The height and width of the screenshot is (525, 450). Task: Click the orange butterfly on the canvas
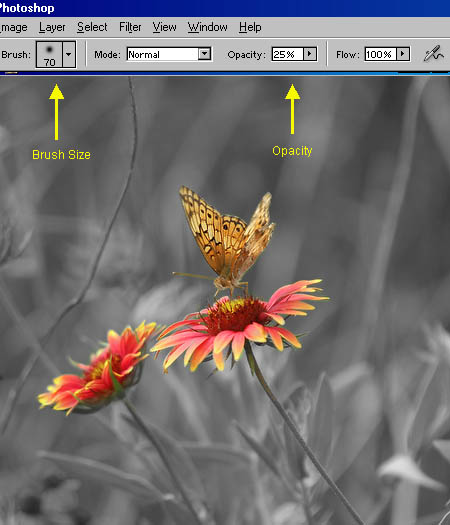pyautogui.click(x=225, y=239)
